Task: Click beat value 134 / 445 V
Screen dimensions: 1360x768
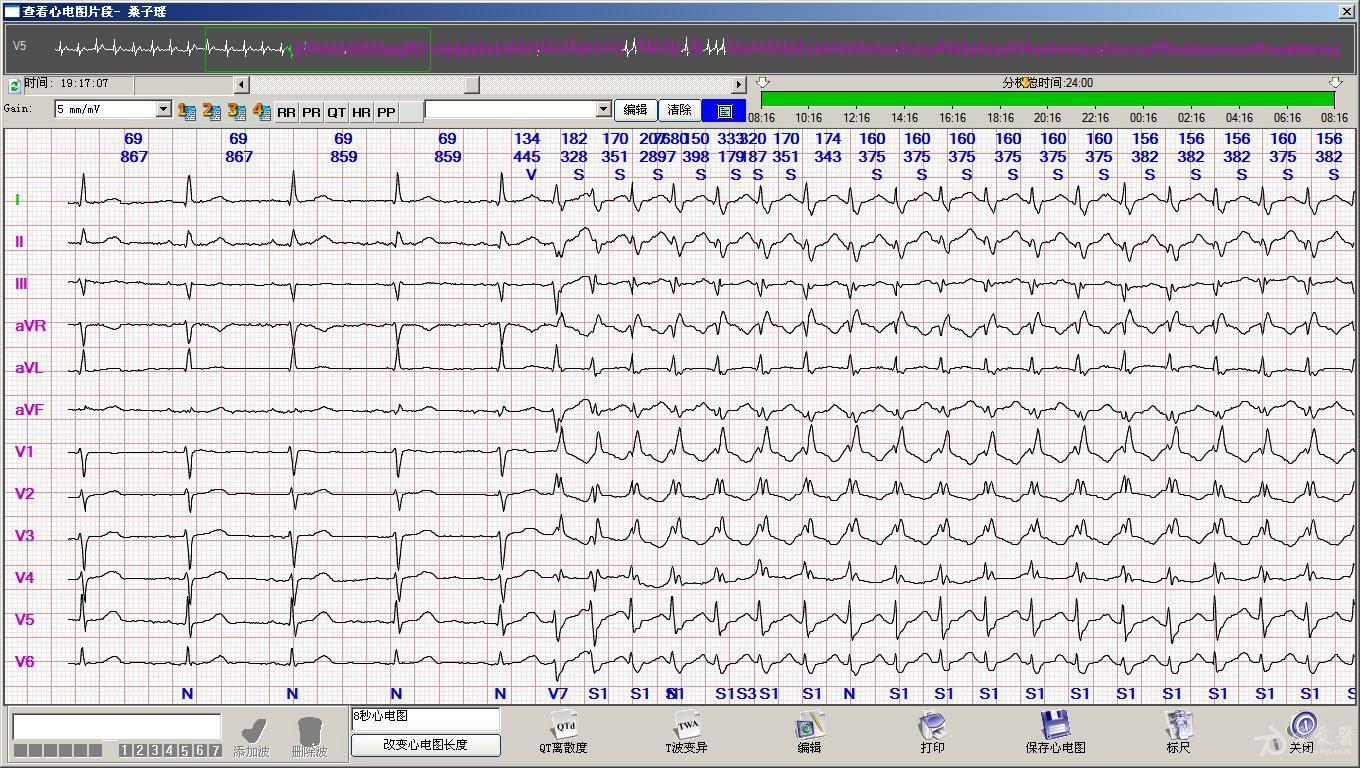Action: tap(527, 156)
